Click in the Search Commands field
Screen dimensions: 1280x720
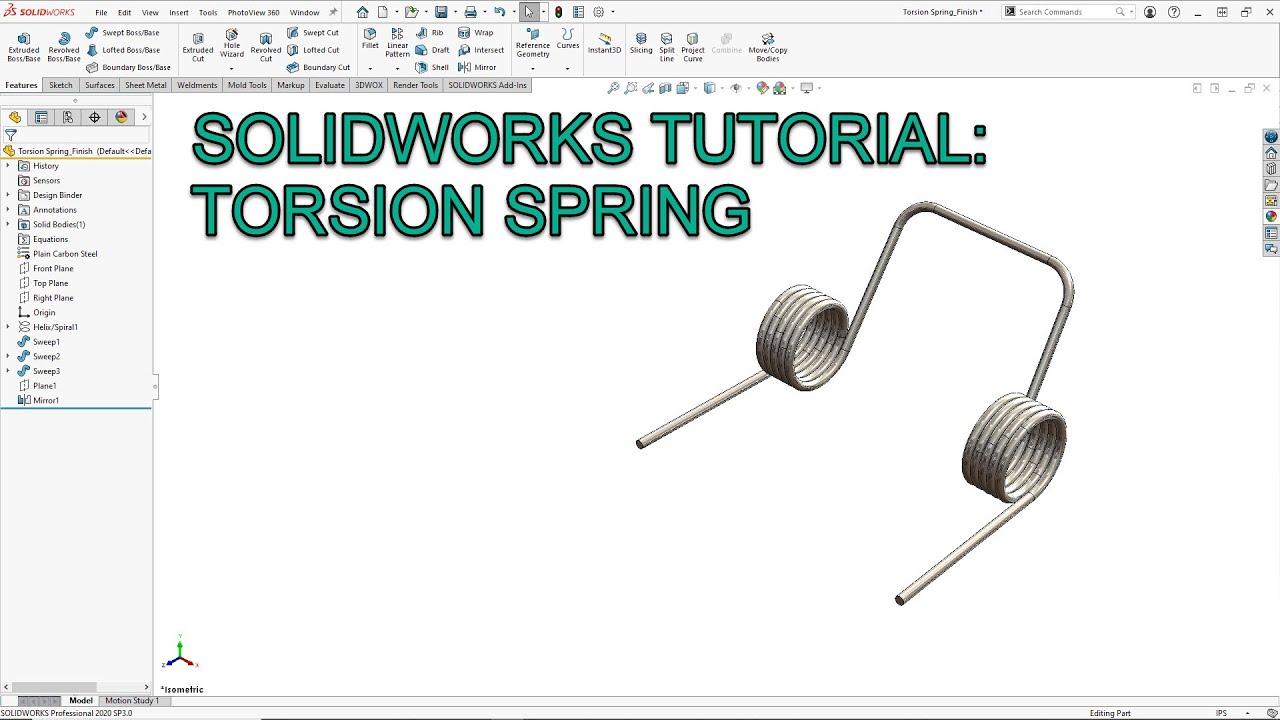pyautogui.click(x=1066, y=12)
